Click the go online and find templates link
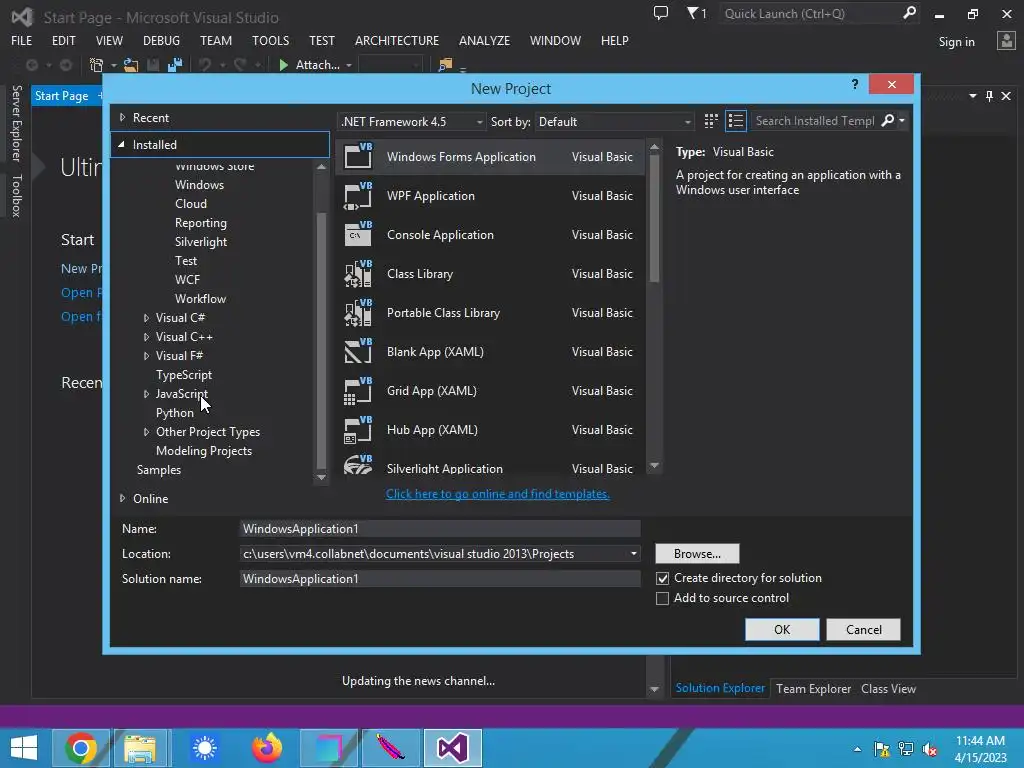The image size is (1024, 768). (498, 494)
